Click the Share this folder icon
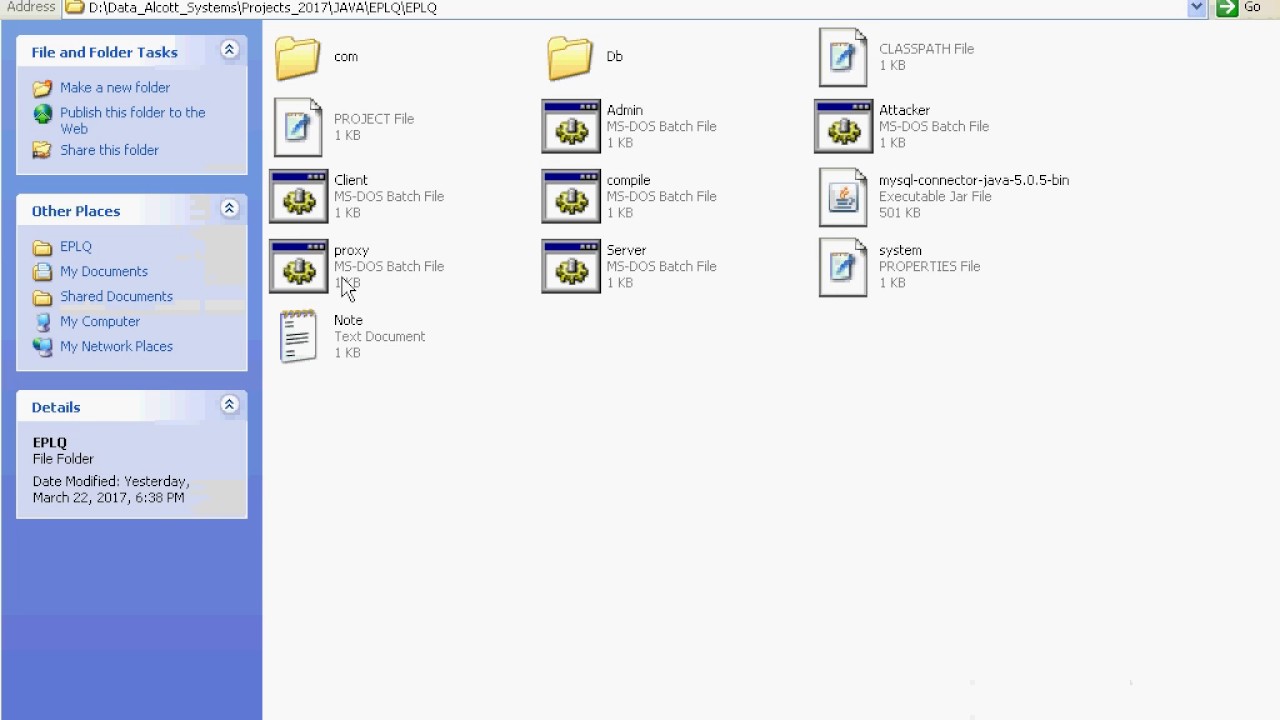 click(42, 150)
